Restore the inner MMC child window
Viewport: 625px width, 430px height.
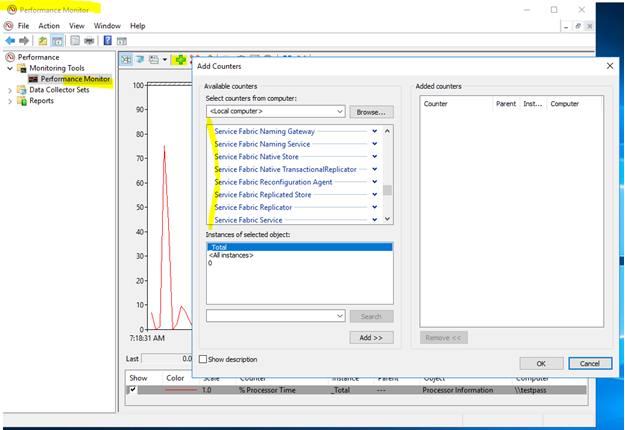pos(578,26)
